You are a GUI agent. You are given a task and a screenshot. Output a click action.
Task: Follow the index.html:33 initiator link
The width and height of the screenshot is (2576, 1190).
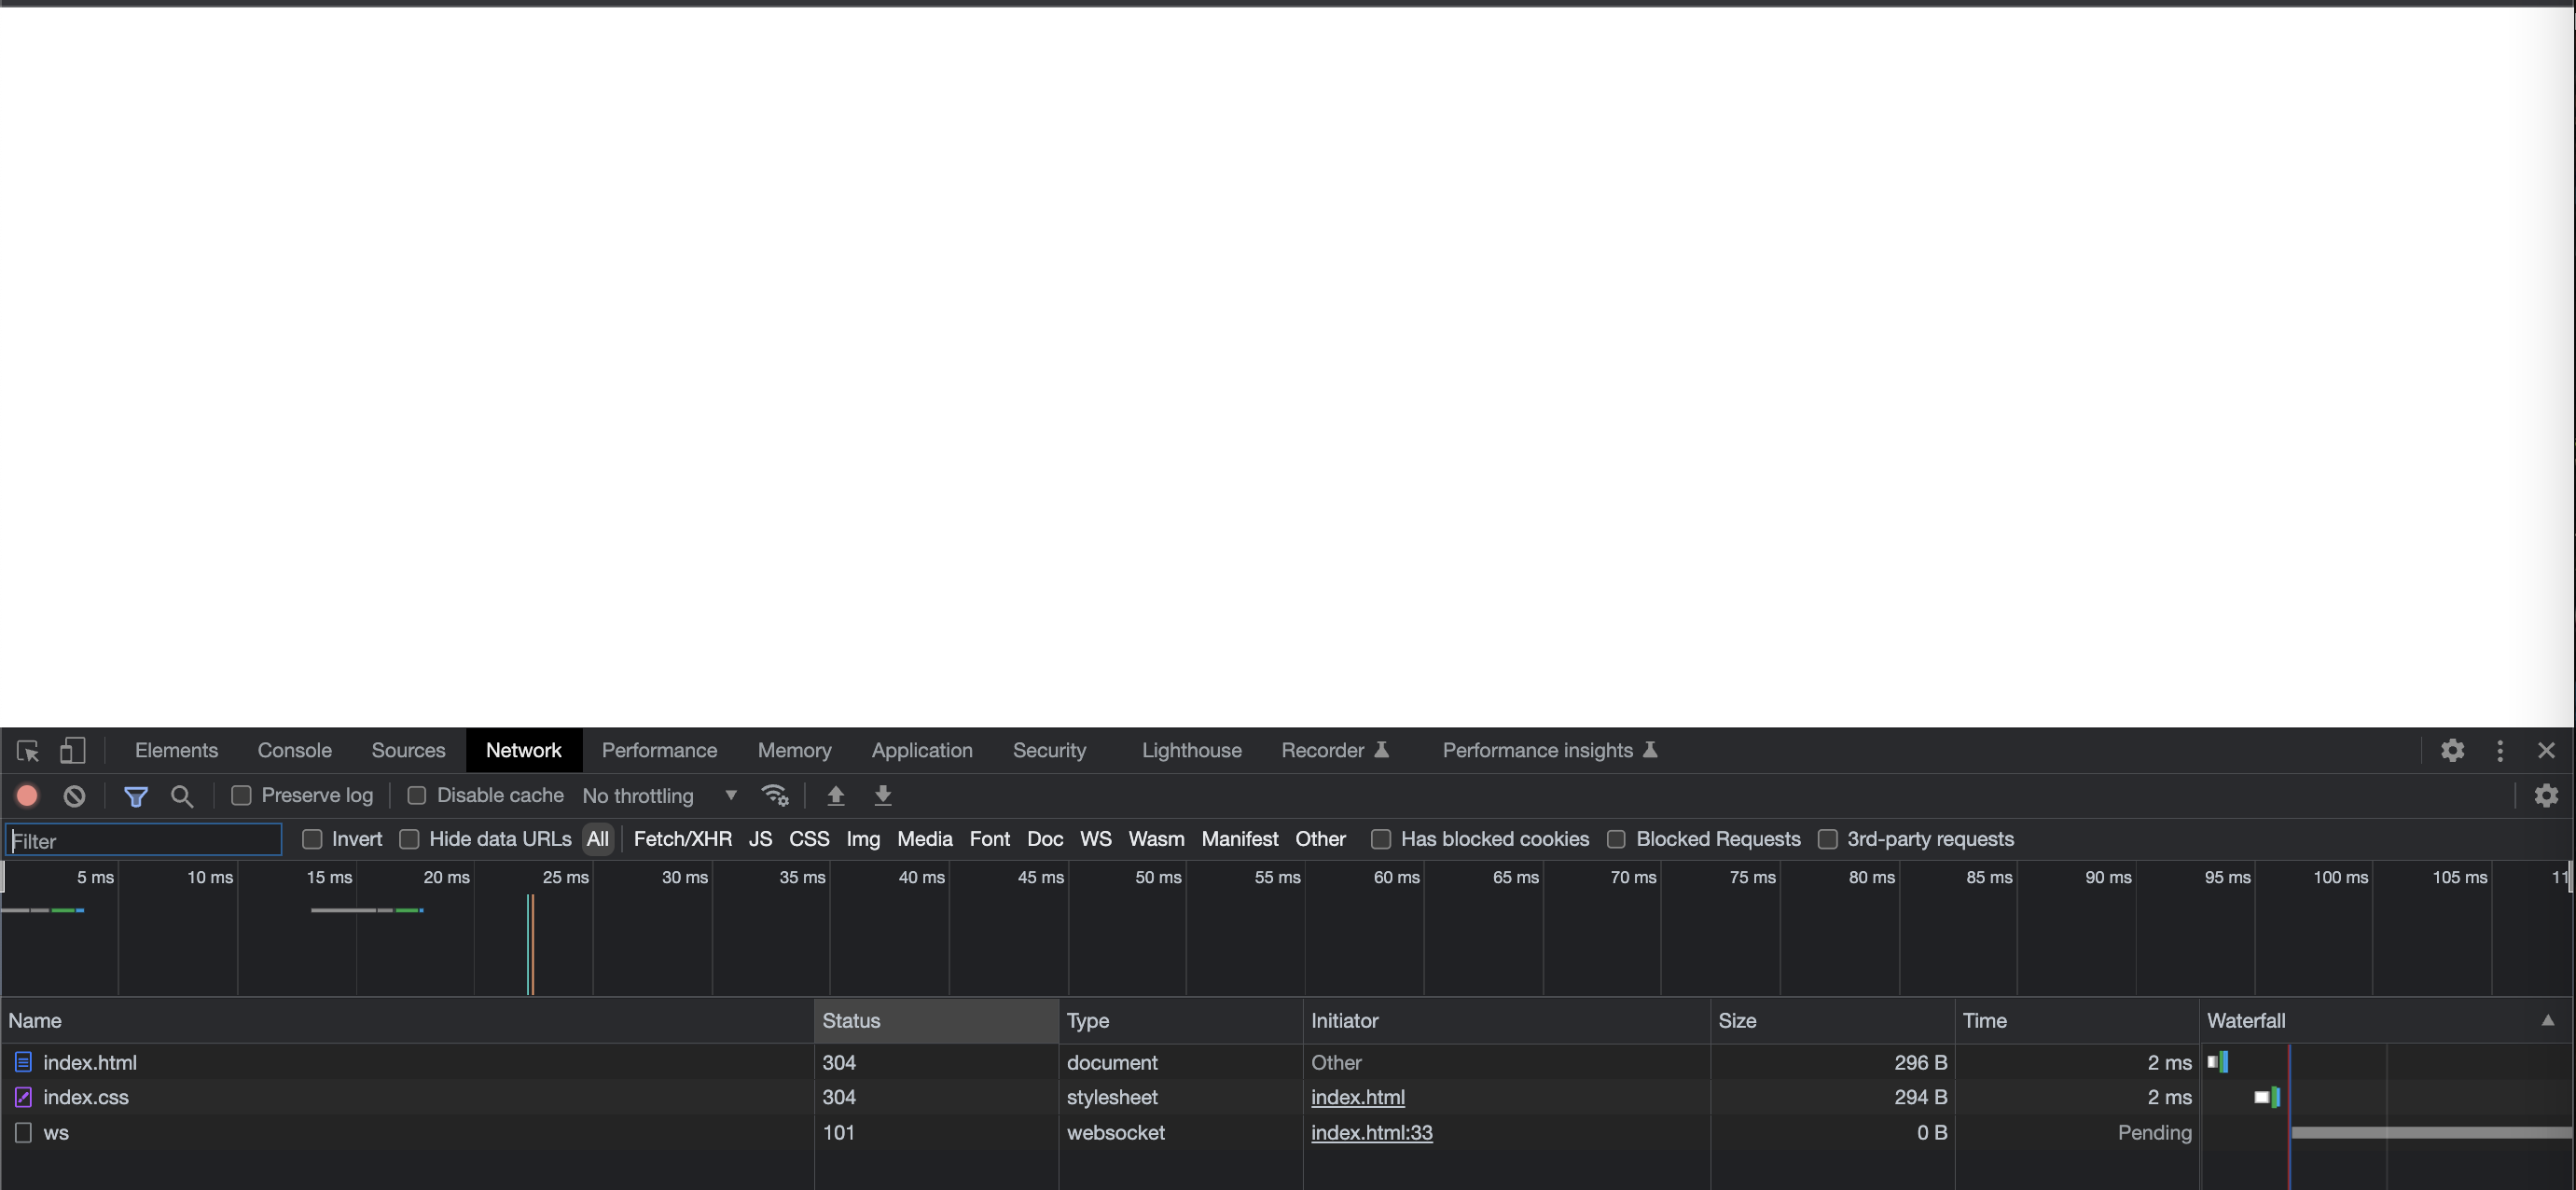(x=1371, y=1133)
